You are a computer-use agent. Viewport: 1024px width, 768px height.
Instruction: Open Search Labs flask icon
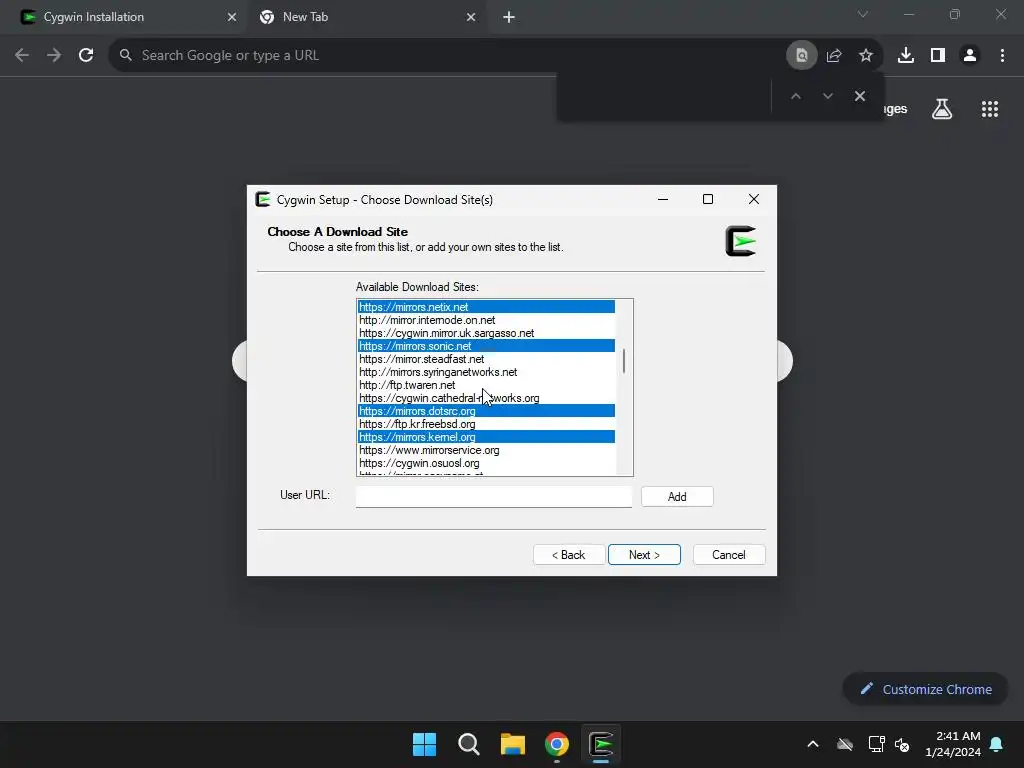(942, 109)
